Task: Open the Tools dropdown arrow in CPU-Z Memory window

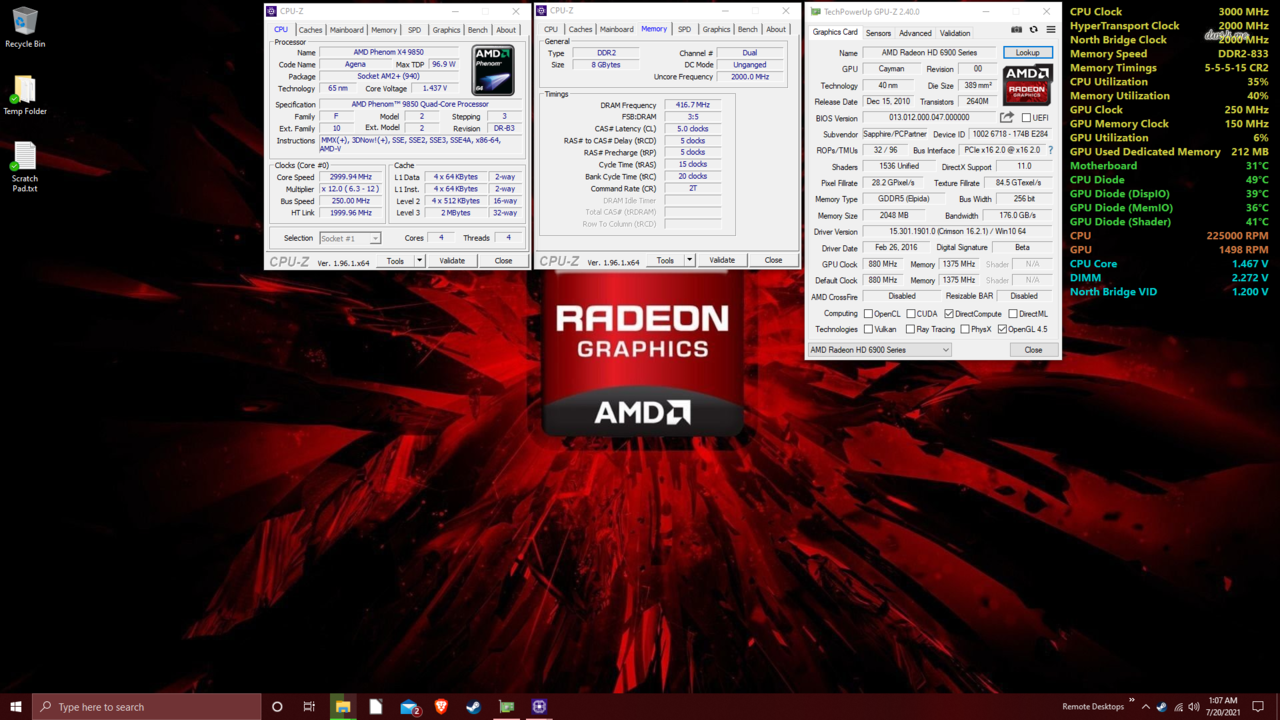Action: [x=689, y=260]
